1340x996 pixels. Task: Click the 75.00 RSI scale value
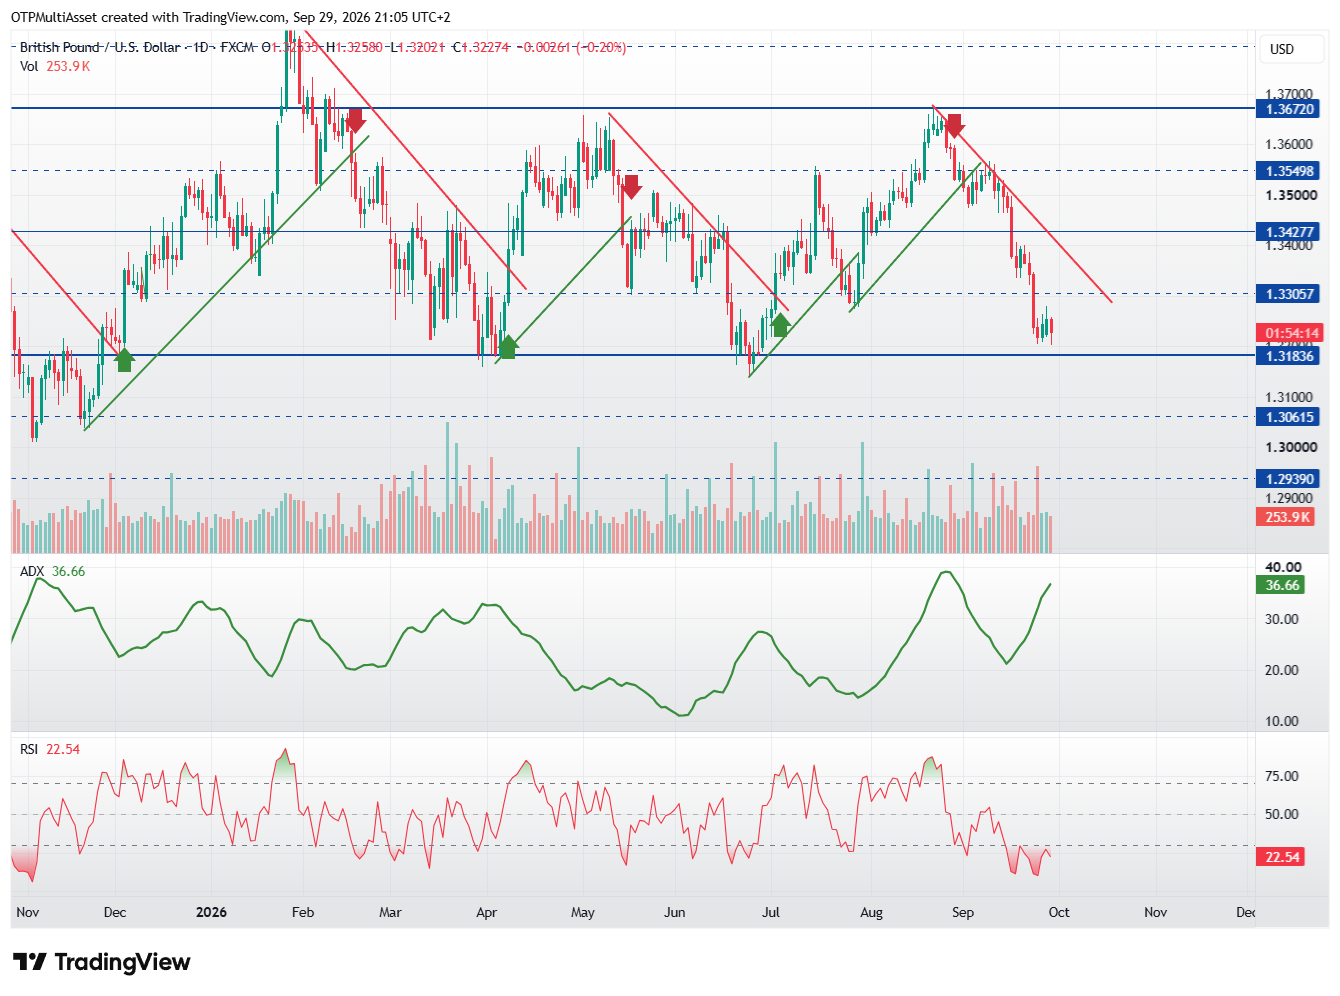[x=1282, y=776]
